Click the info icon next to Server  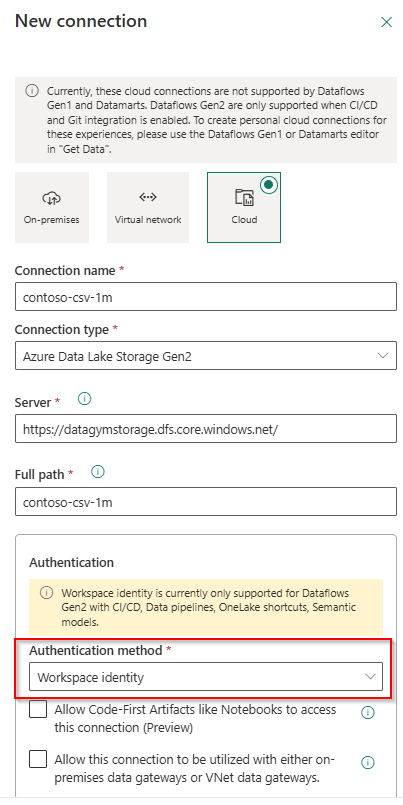[85, 399]
